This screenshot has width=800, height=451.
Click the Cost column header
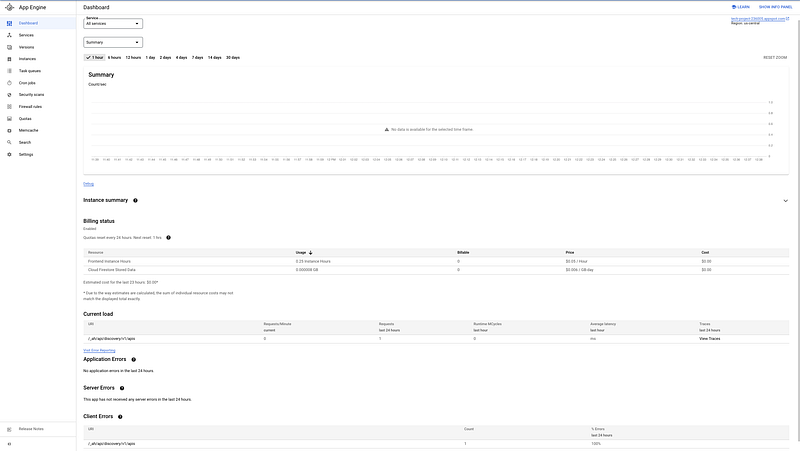point(705,253)
